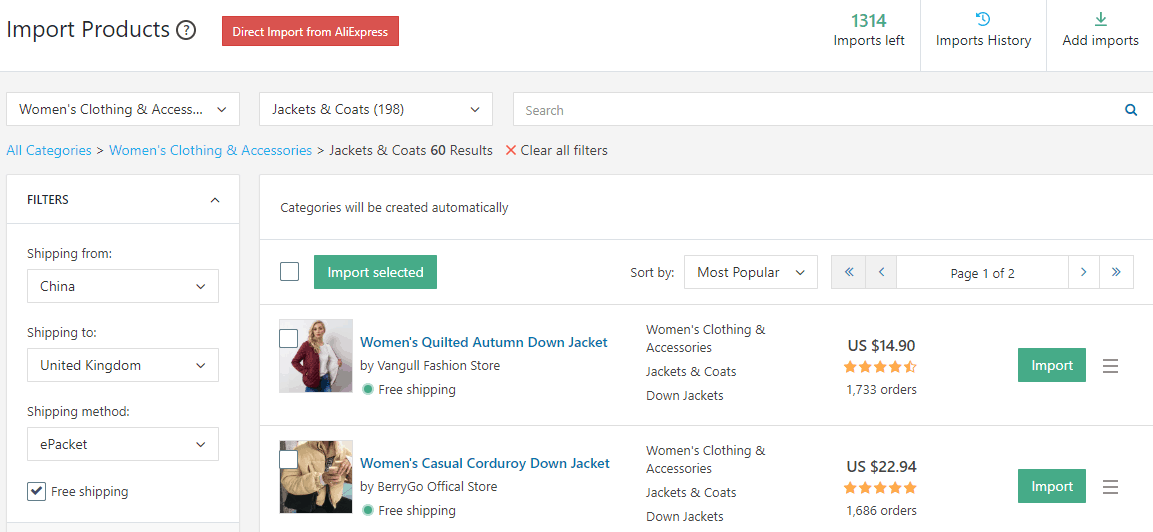Open options menu for Quilted Autumn Jacket
Screen dimensions: 1153x532
pyautogui.click(x=1110, y=366)
